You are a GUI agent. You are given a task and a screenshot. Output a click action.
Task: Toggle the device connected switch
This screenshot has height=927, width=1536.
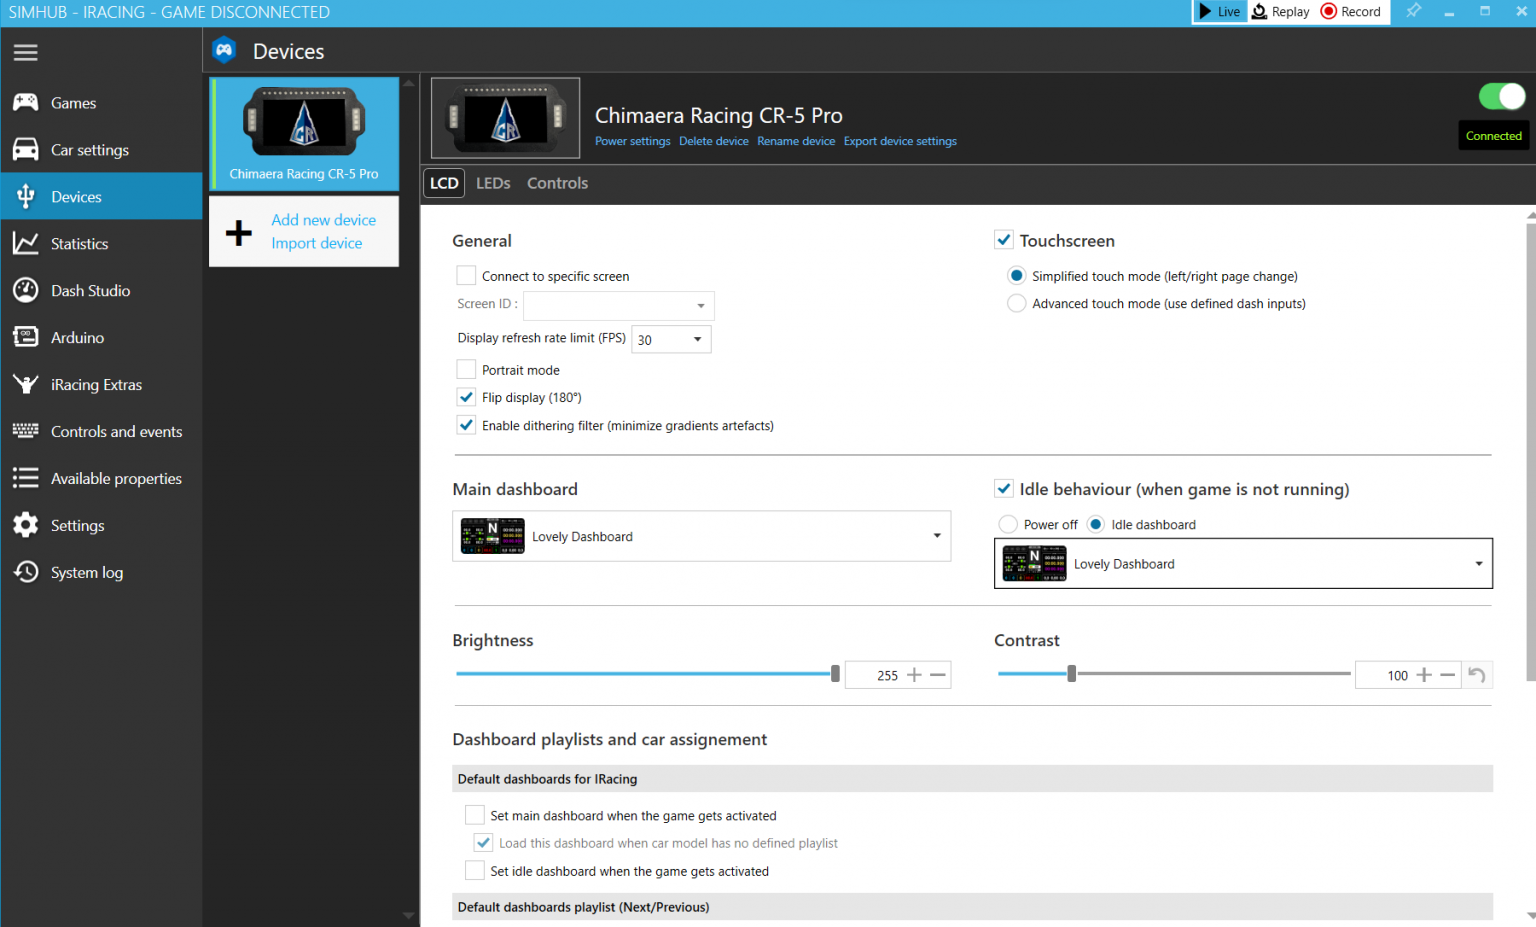pyautogui.click(x=1501, y=97)
